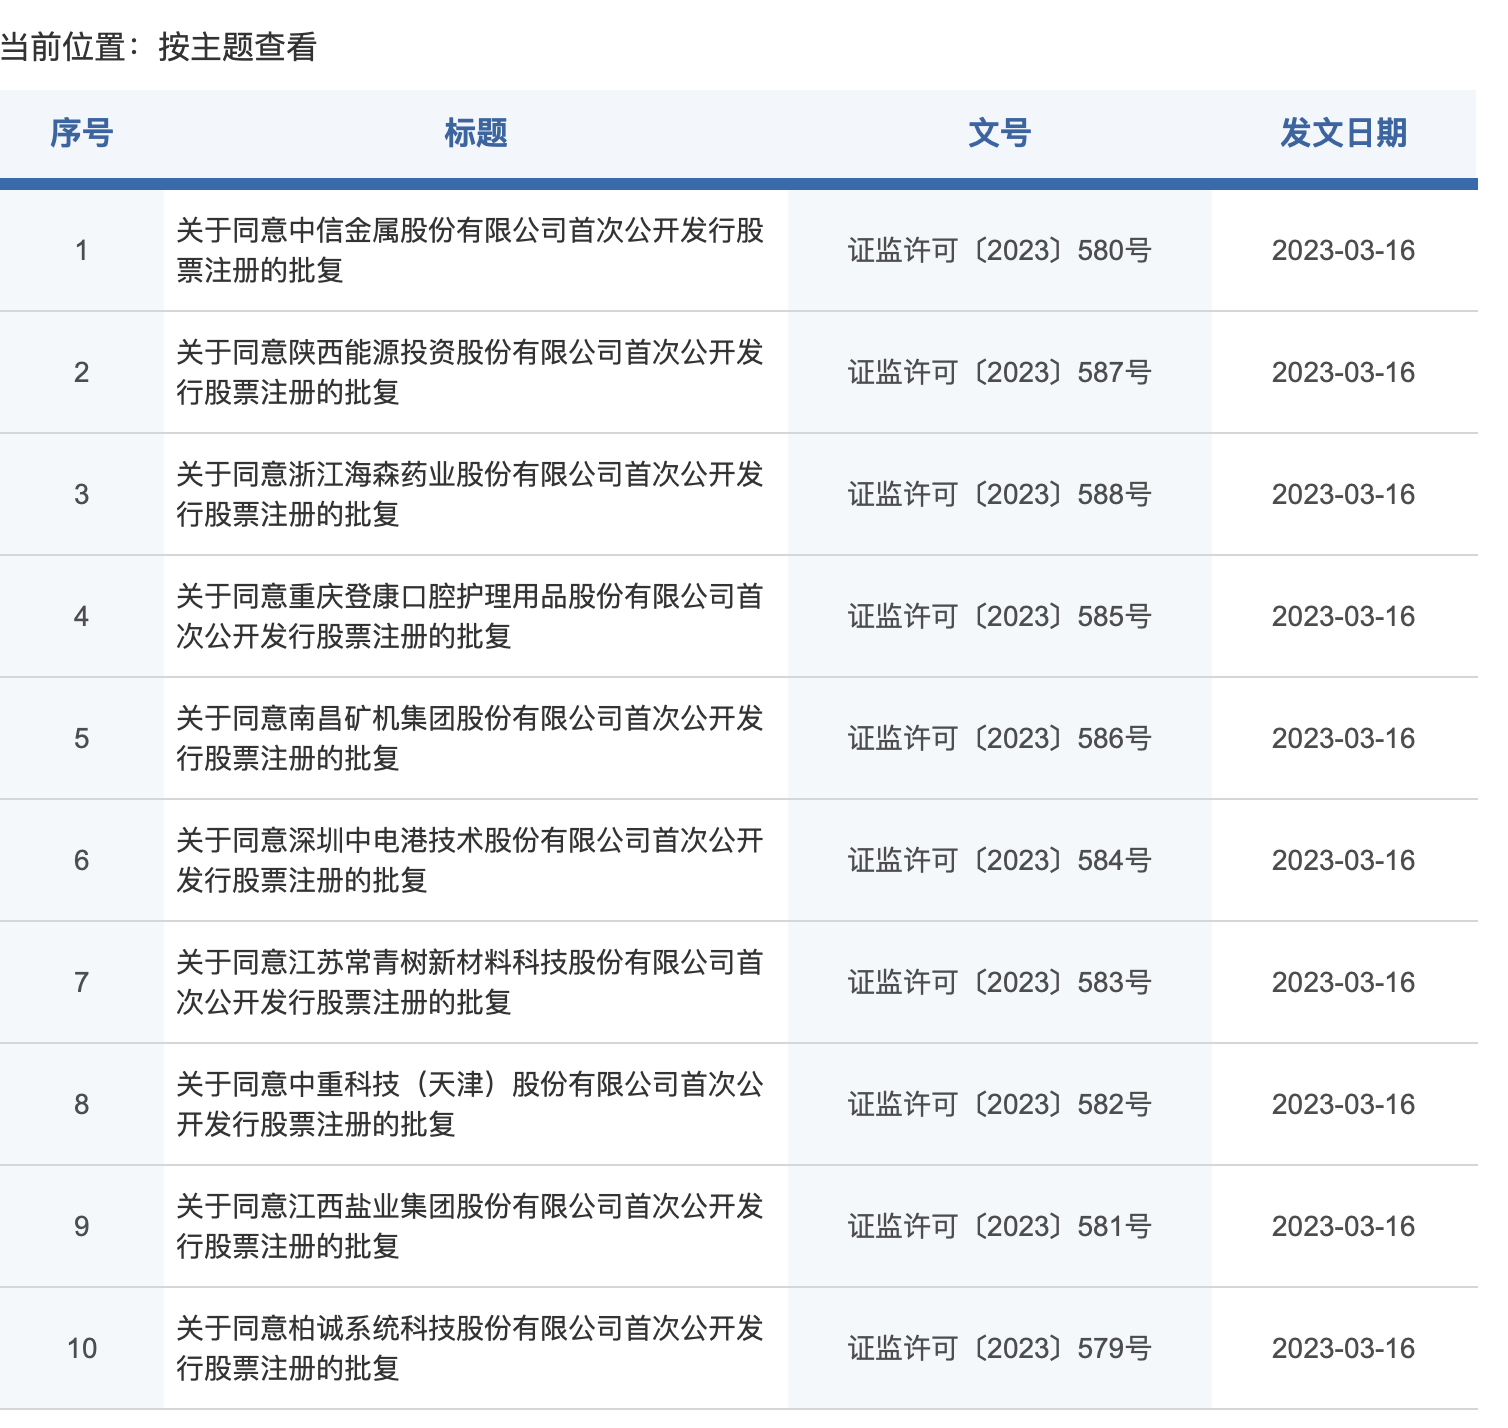
Task: Click the 浙江海森药业 approval title
Action: (470, 494)
